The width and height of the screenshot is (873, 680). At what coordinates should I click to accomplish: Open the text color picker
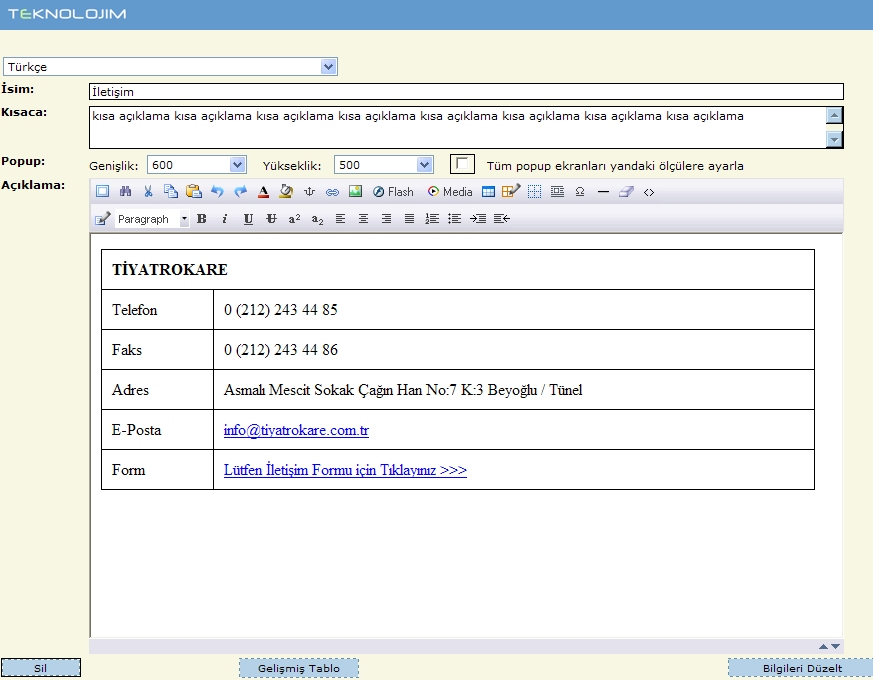263,192
